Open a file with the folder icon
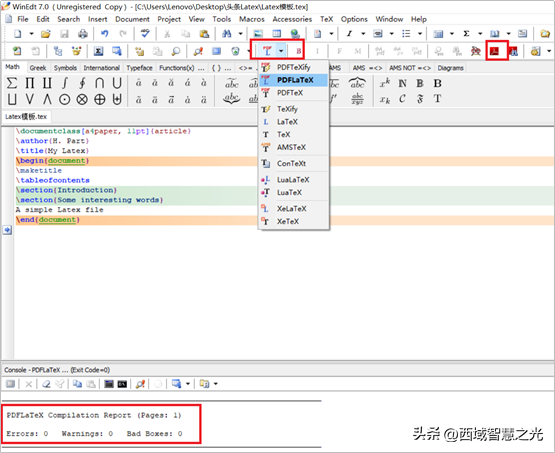 point(45,34)
